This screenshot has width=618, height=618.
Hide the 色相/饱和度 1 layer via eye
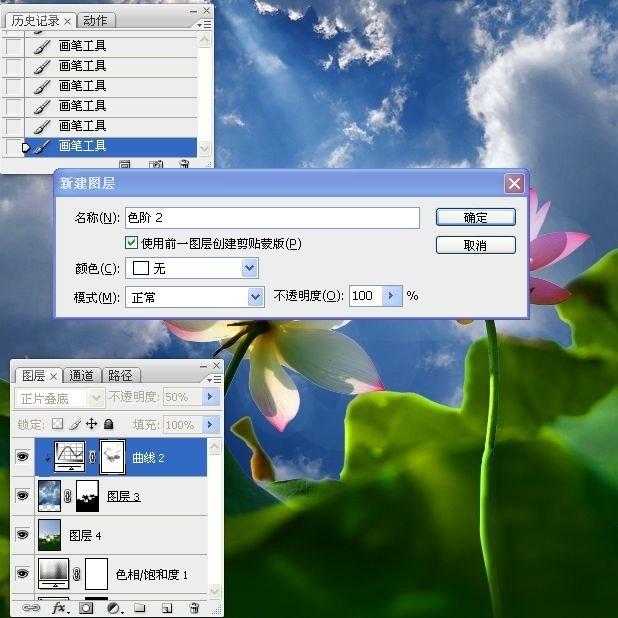click(22, 573)
